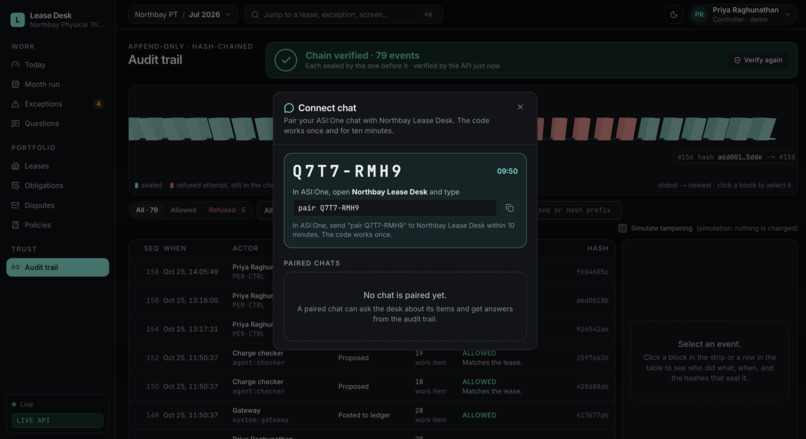Enable the Simulate tampering checkbox

[x=622, y=228]
